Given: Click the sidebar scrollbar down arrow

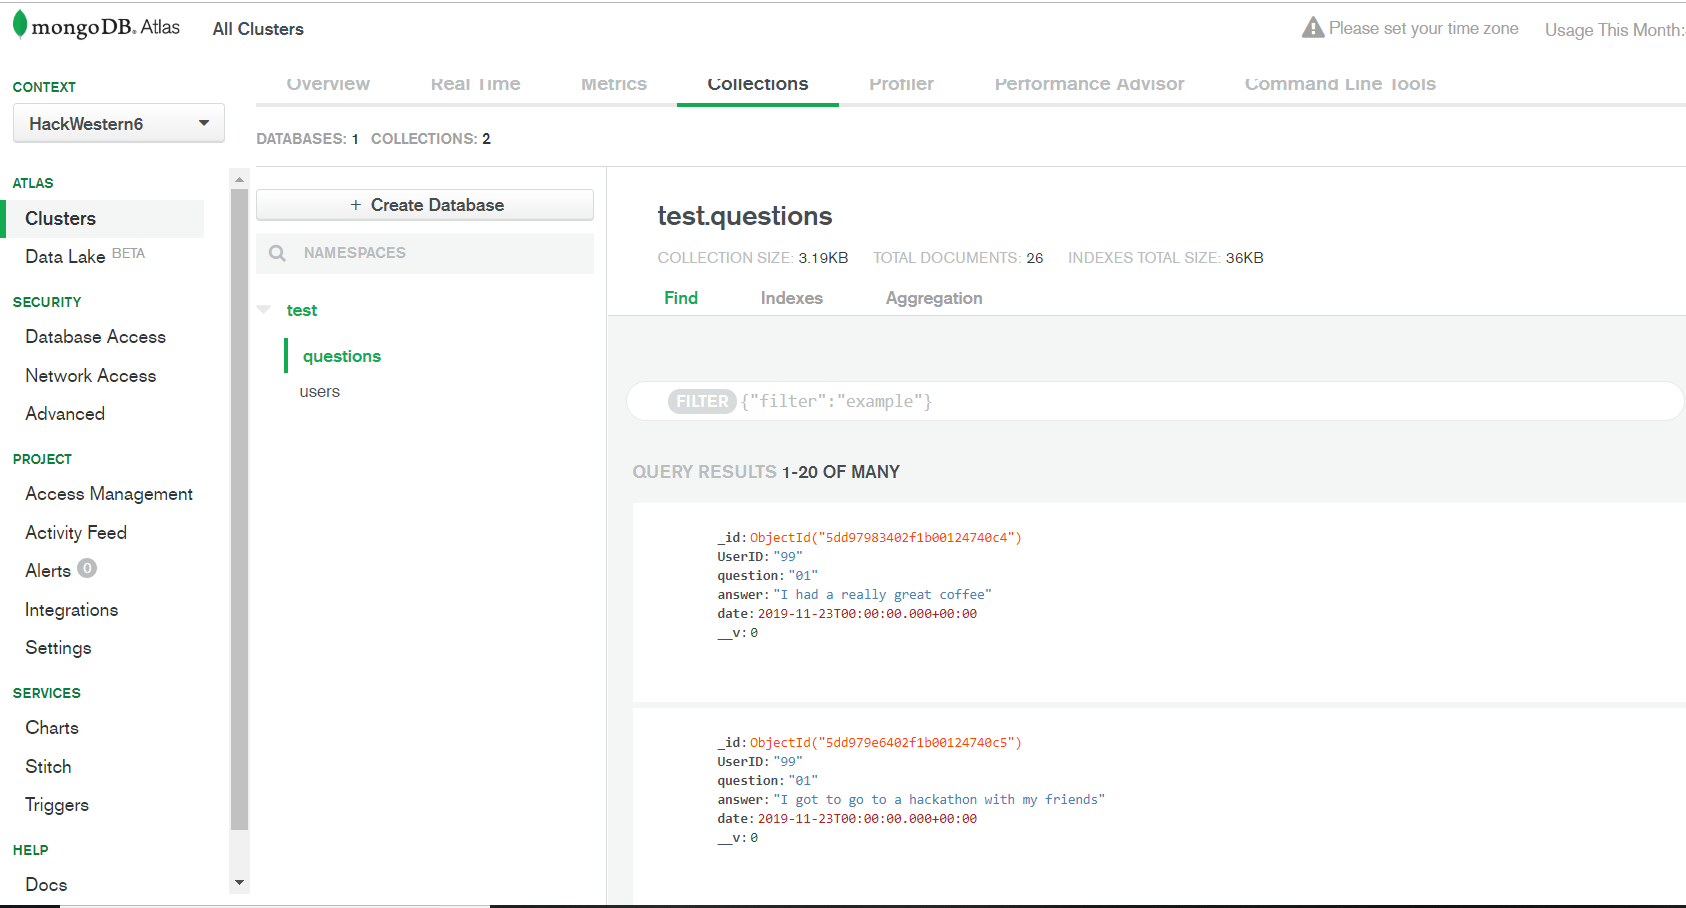Looking at the screenshot, I should pos(239,883).
